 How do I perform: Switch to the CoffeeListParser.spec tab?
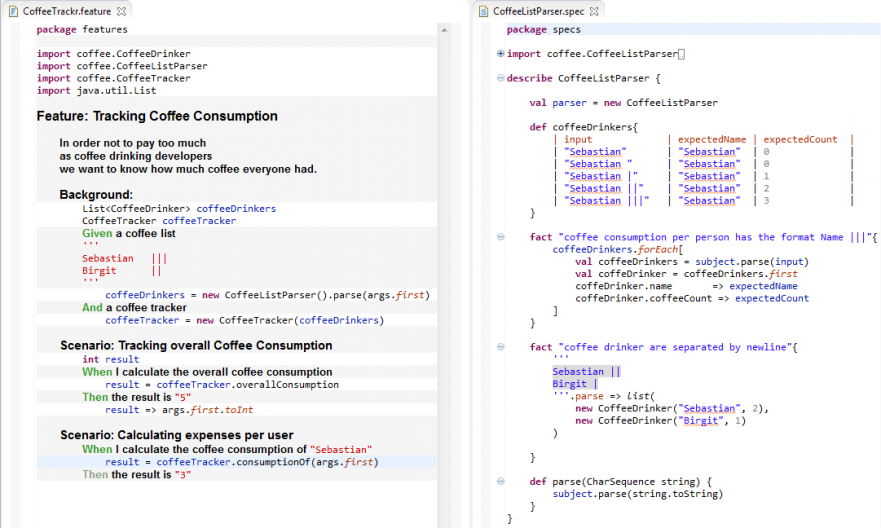[538, 11]
